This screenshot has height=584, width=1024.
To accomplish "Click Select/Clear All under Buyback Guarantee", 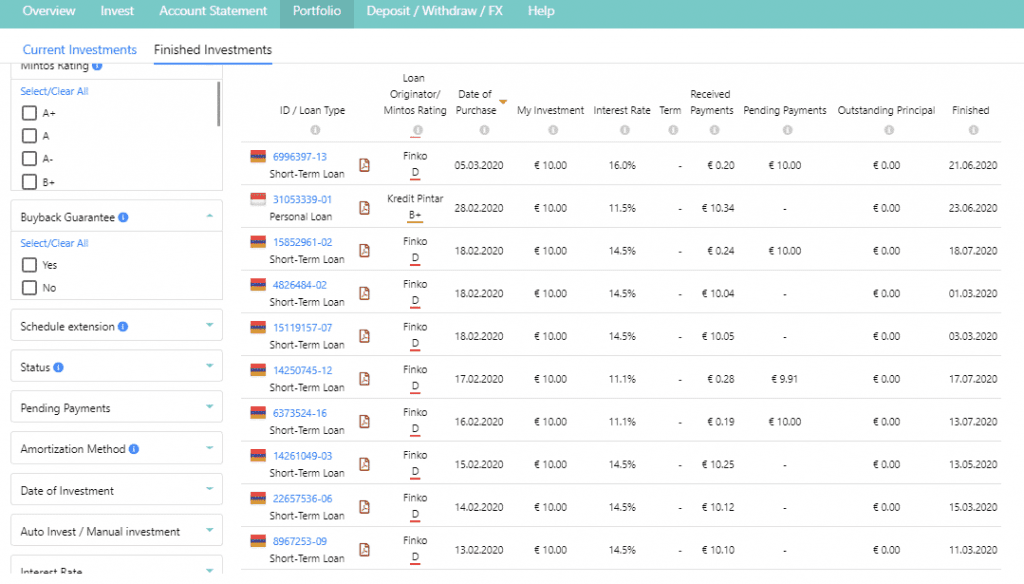I will coord(54,243).
